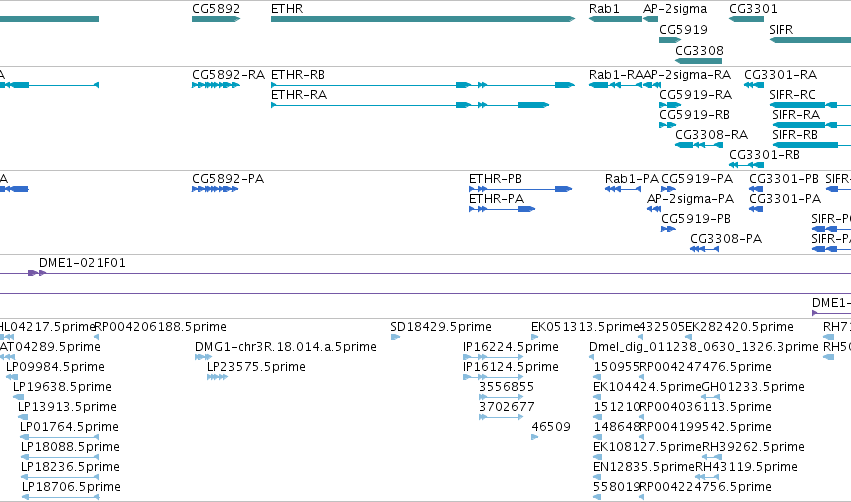Click the Dmel_dig_011238_0630_1326.3prime label
The width and height of the screenshot is (851, 502).
coord(704,347)
